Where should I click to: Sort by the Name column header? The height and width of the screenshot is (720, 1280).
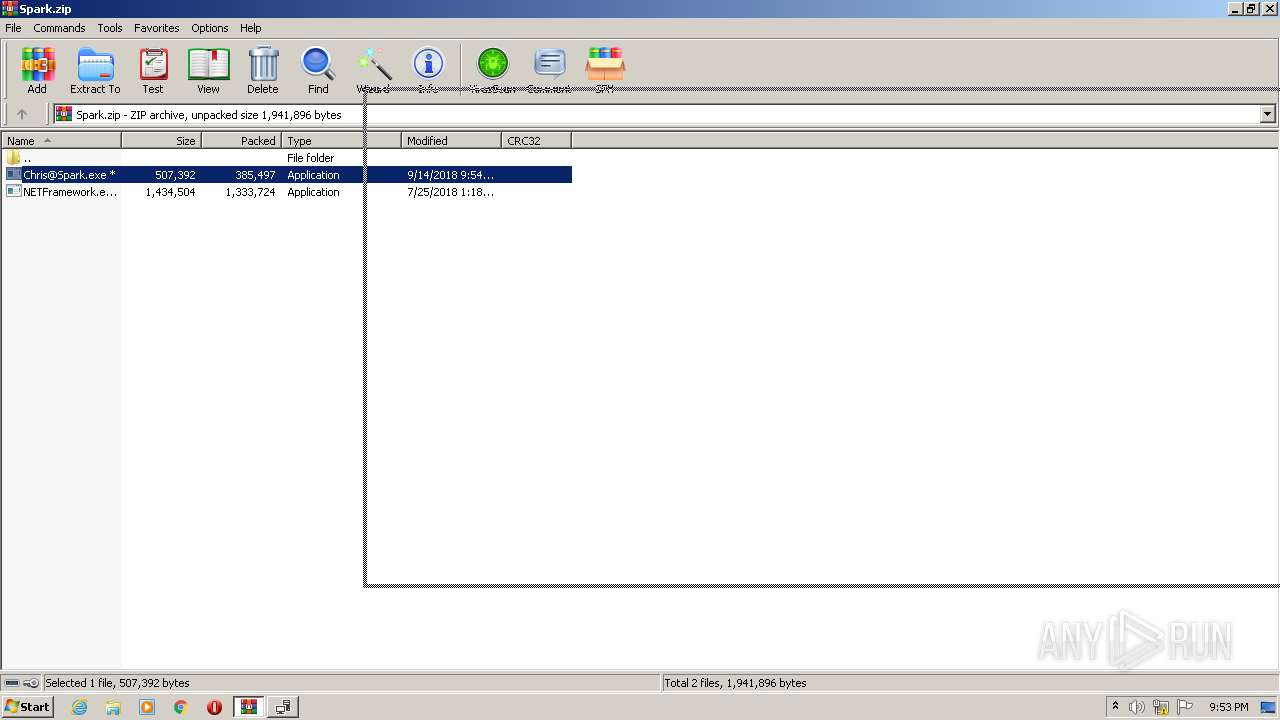pyautogui.click(x=61, y=141)
